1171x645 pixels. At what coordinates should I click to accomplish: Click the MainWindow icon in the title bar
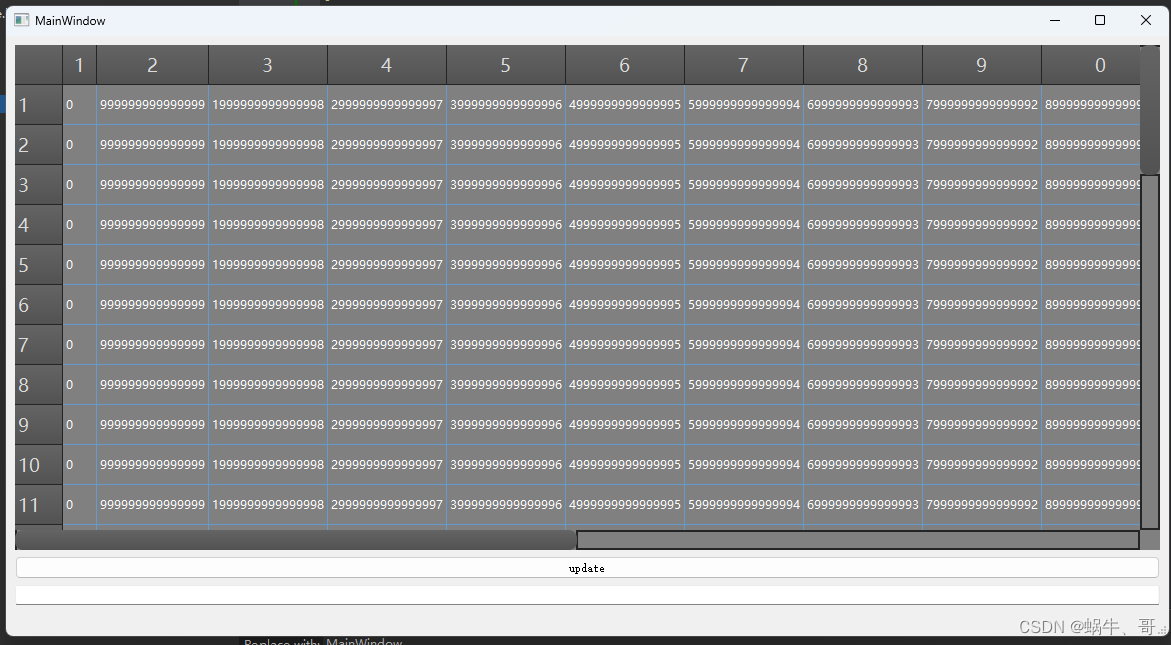click(22, 19)
